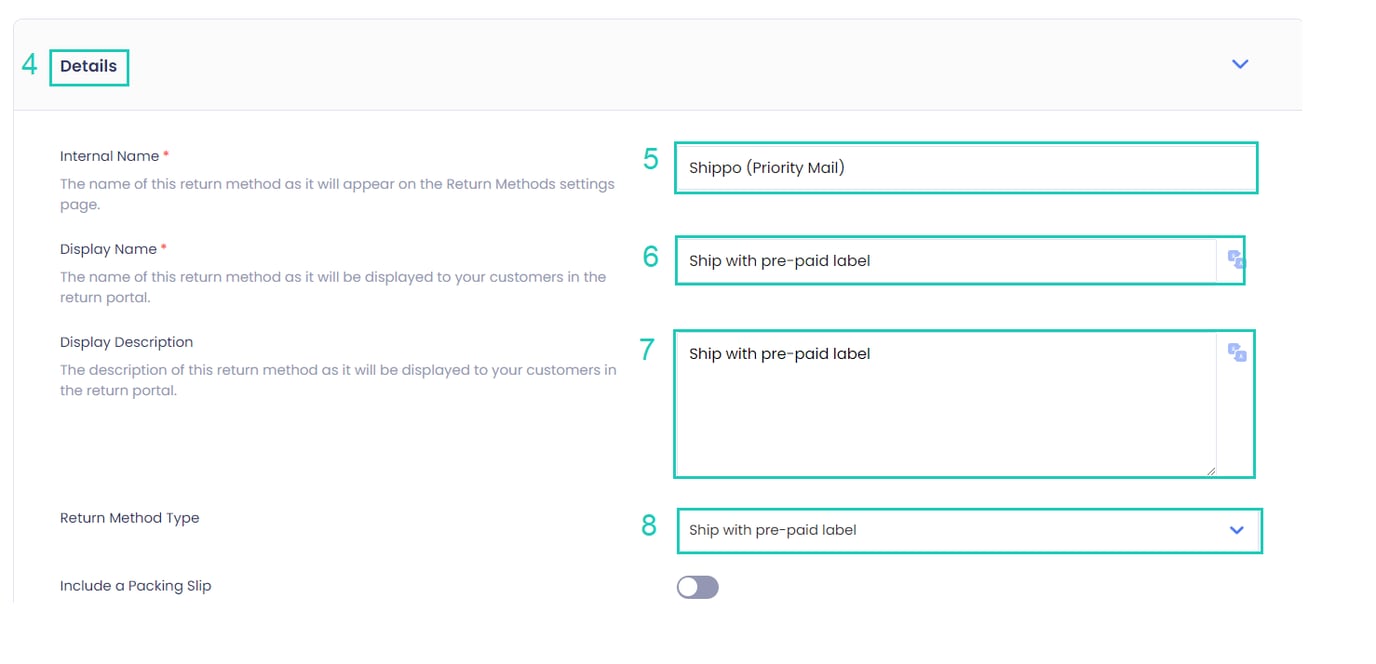The width and height of the screenshot is (1376, 664).
Task: Open translation icon in Display Description box
Action: pos(1236,352)
